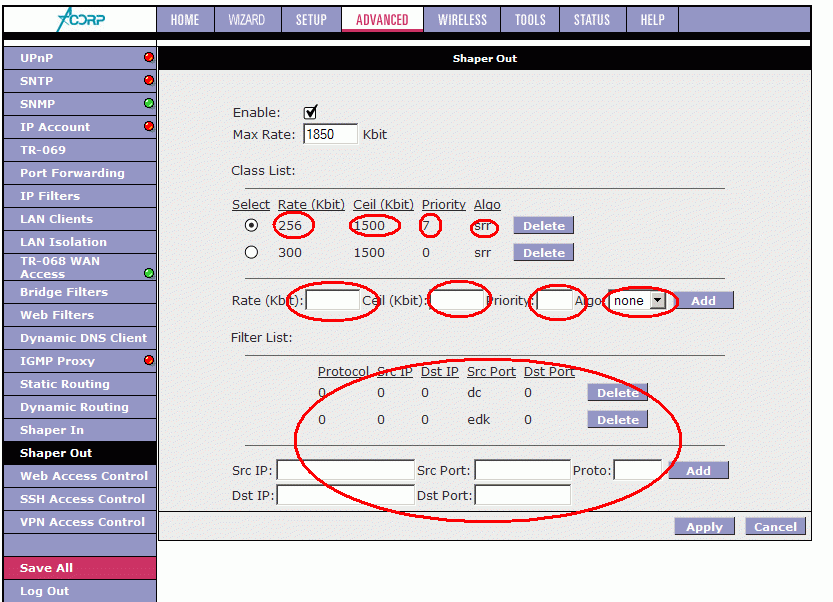Viewport: 833px width, 602px height.
Task: Delete the class with rate 256
Action: (543, 226)
